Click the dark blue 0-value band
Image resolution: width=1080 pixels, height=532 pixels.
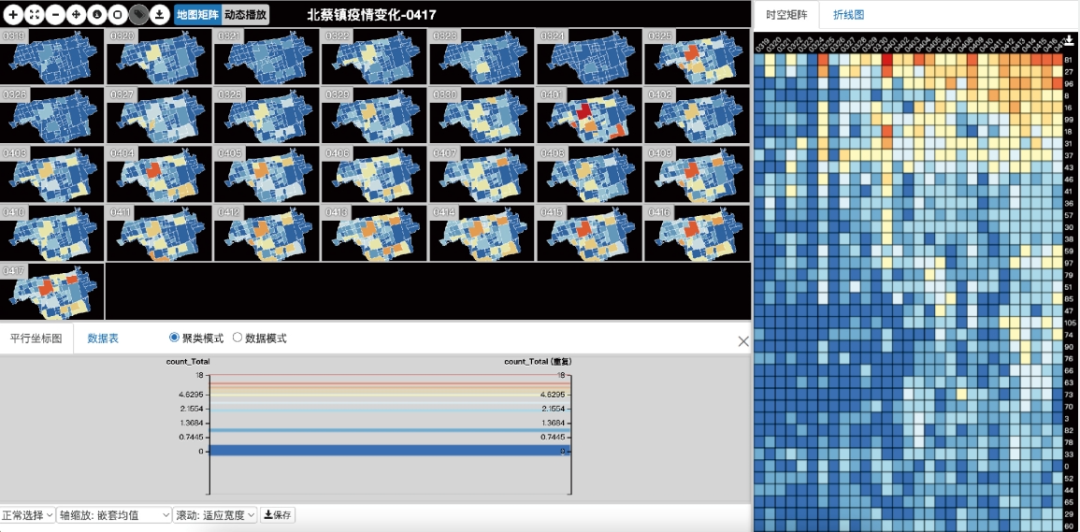[388, 451]
